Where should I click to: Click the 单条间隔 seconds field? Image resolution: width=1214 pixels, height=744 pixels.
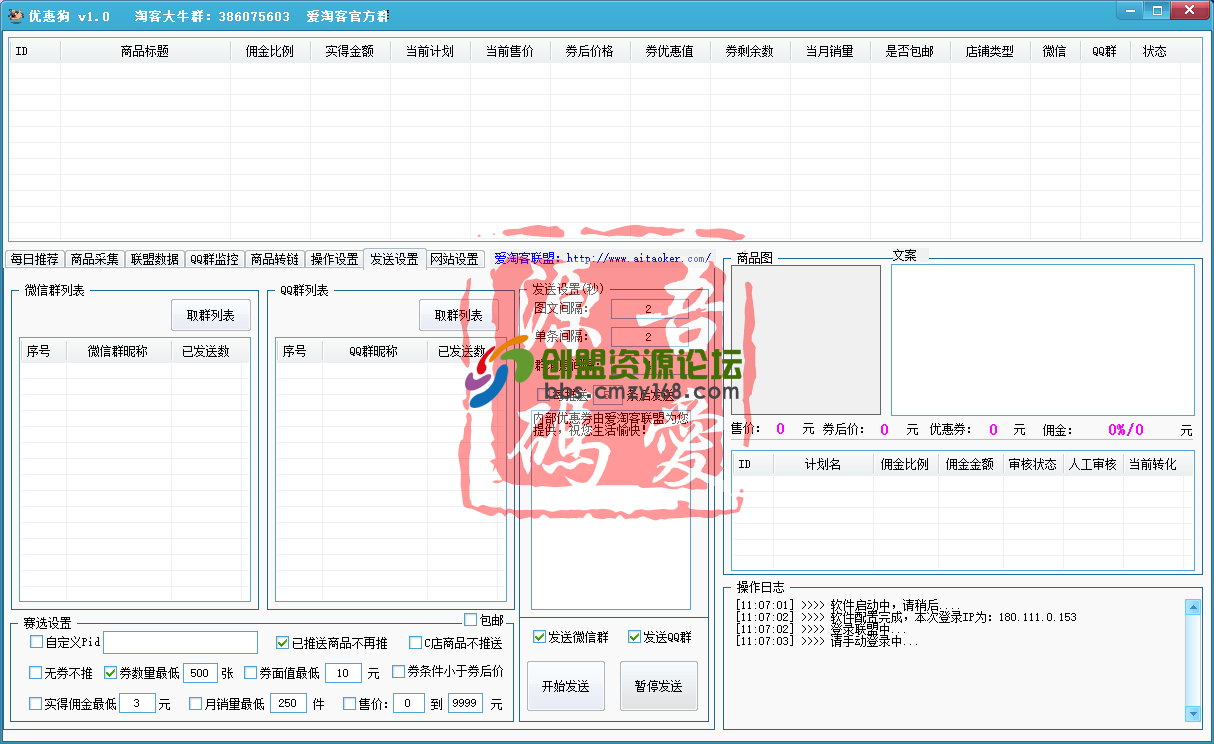pos(648,337)
